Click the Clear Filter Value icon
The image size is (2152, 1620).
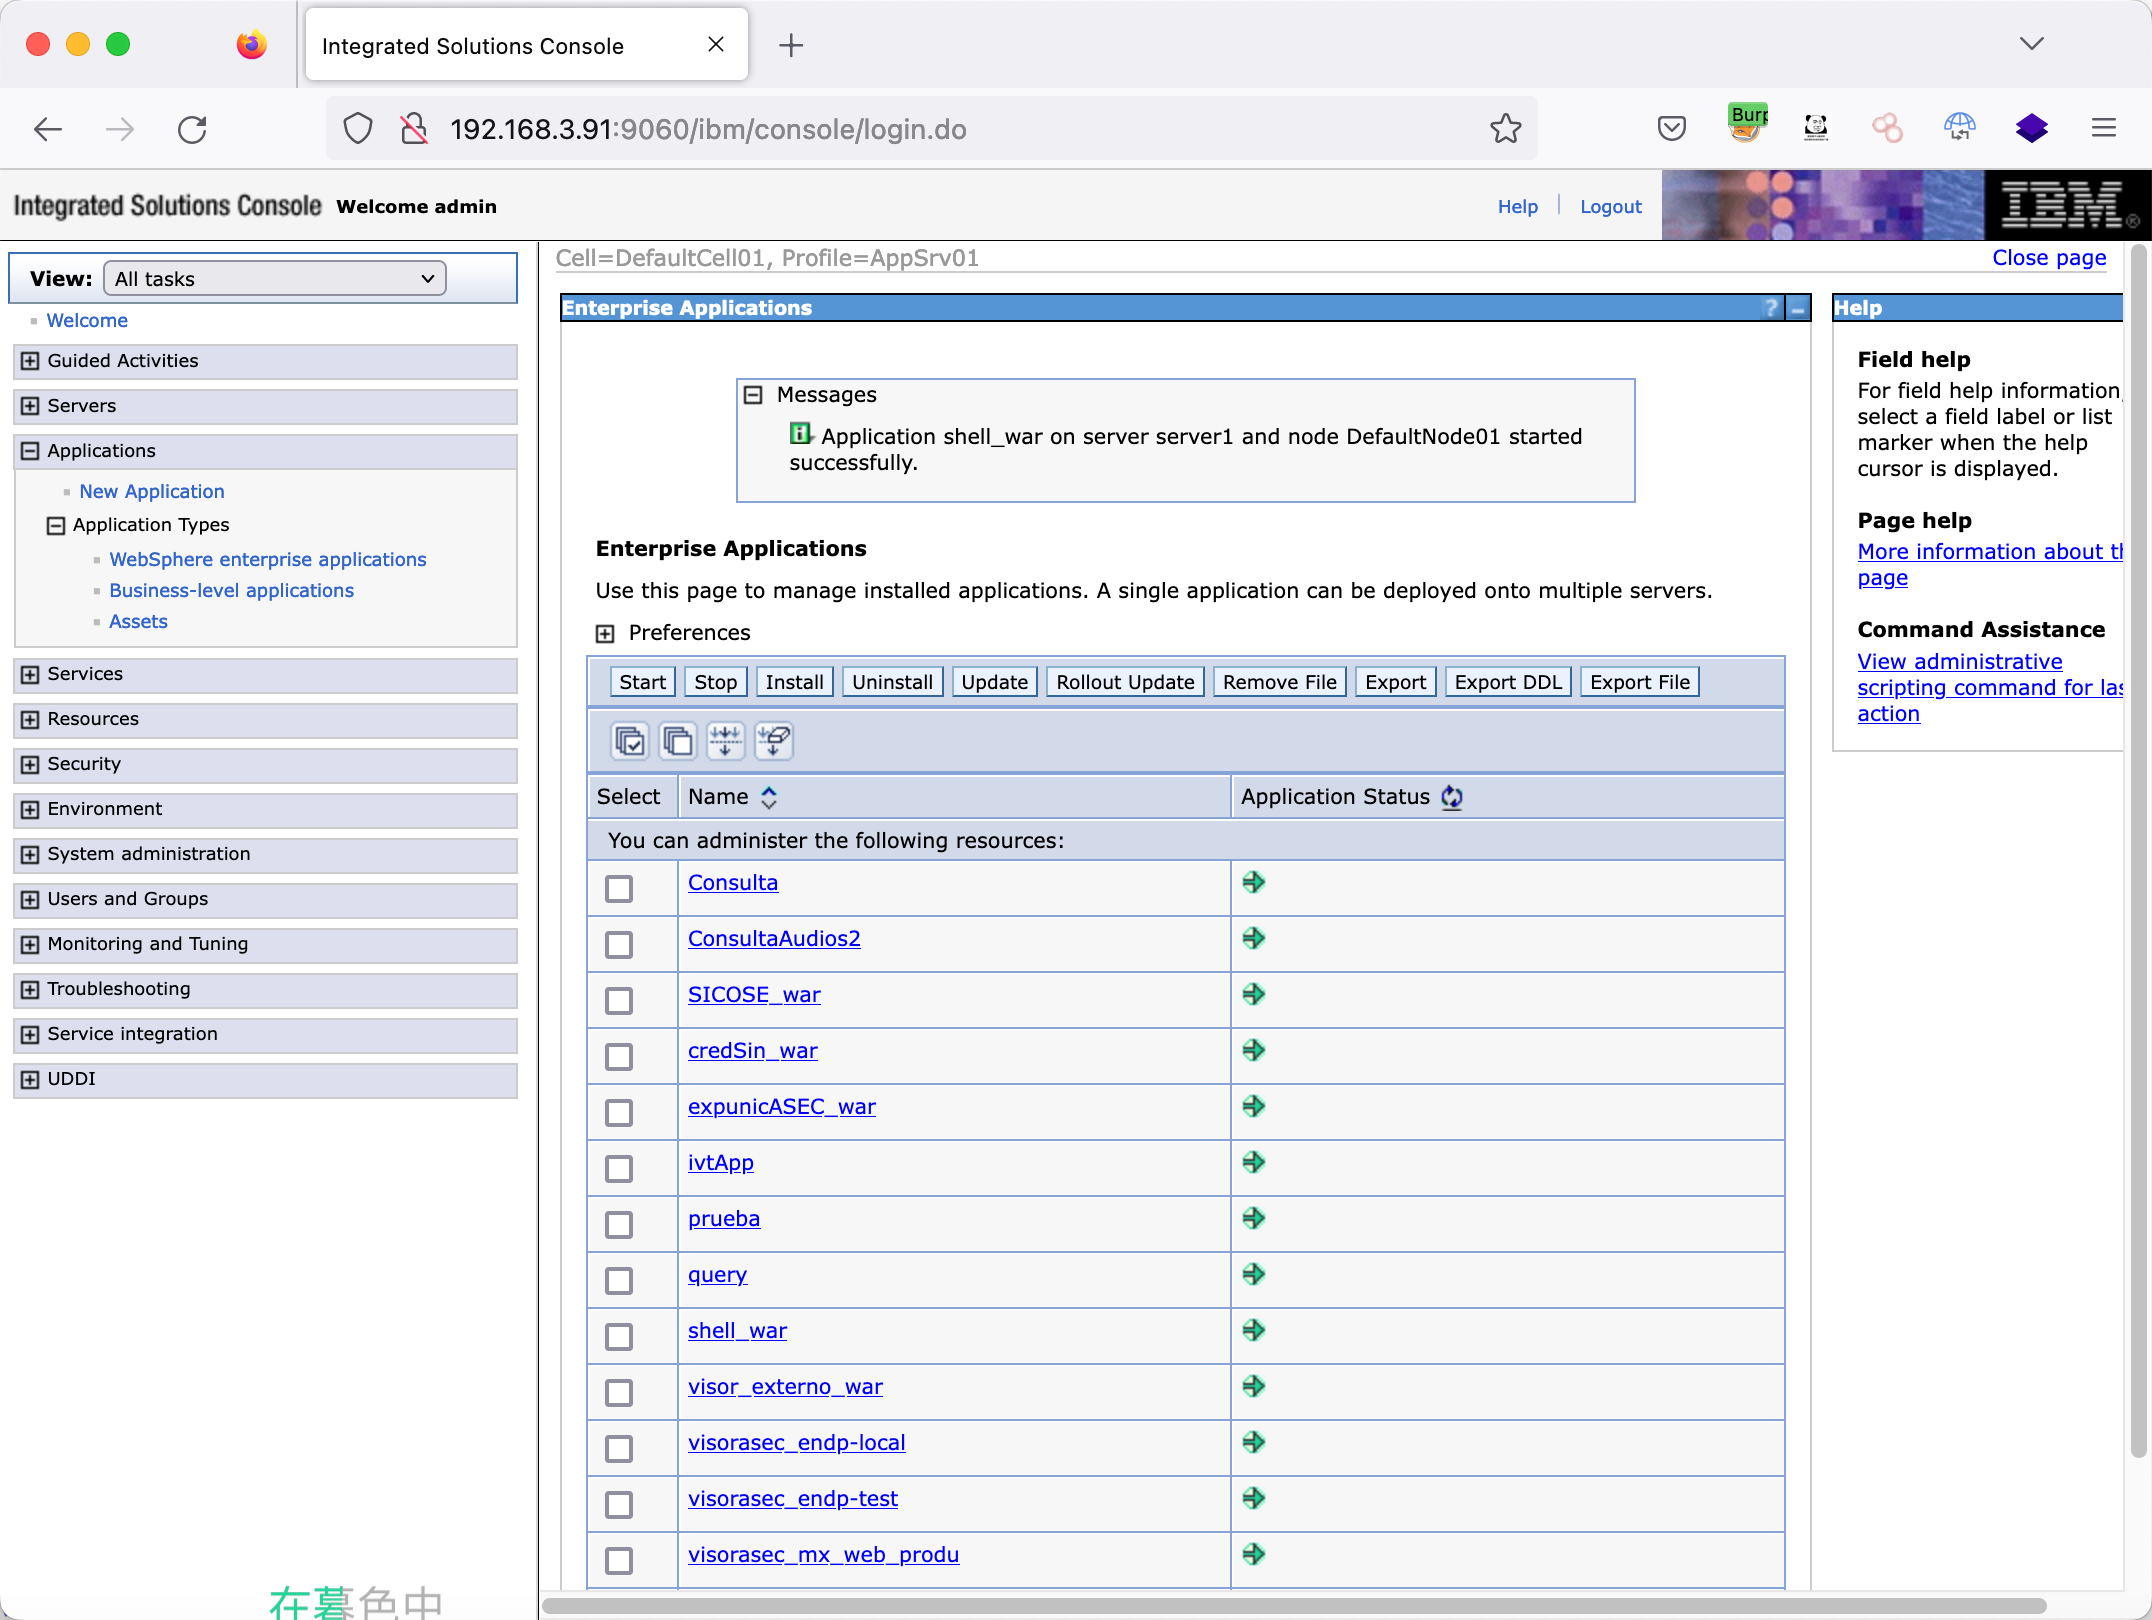point(773,741)
